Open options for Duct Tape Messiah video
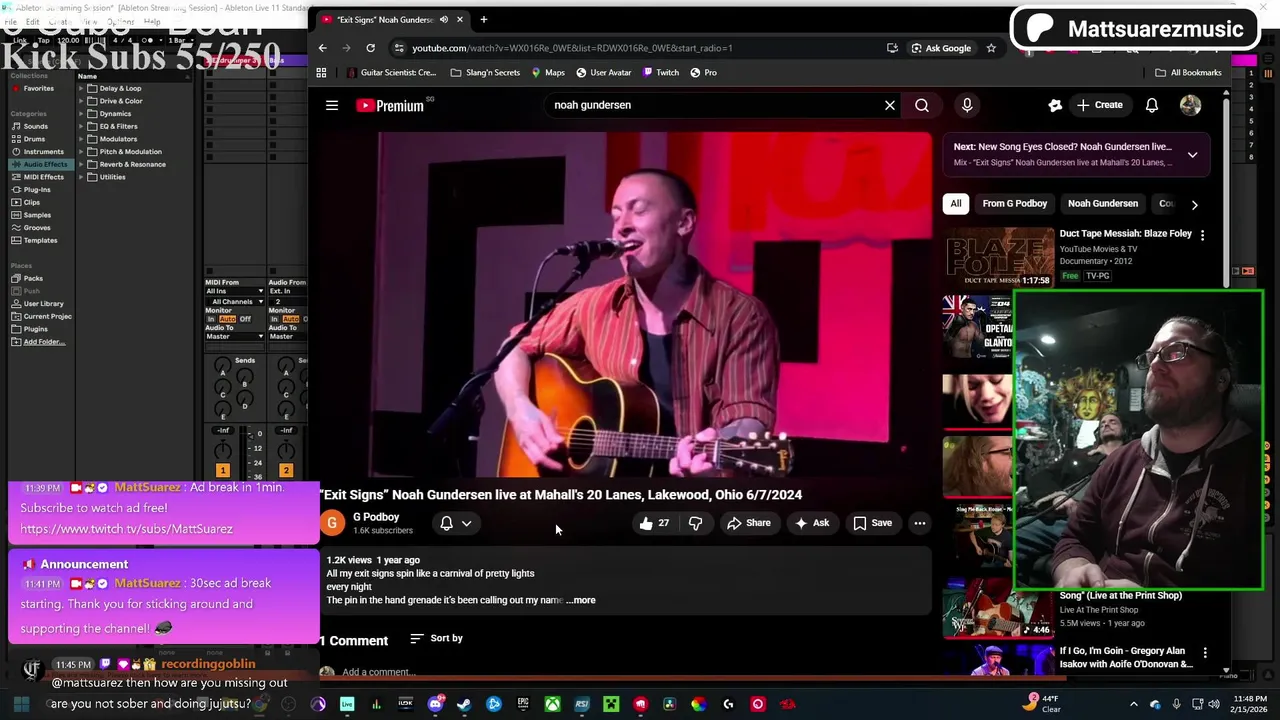This screenshot has height=720, width=1280. pyautogui.click(x=1202, y=235)
